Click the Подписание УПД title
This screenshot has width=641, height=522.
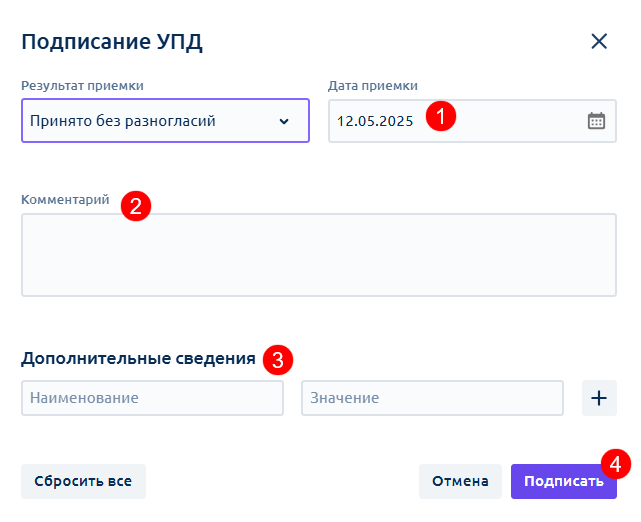pyautogui.click(x=112, y=42)
